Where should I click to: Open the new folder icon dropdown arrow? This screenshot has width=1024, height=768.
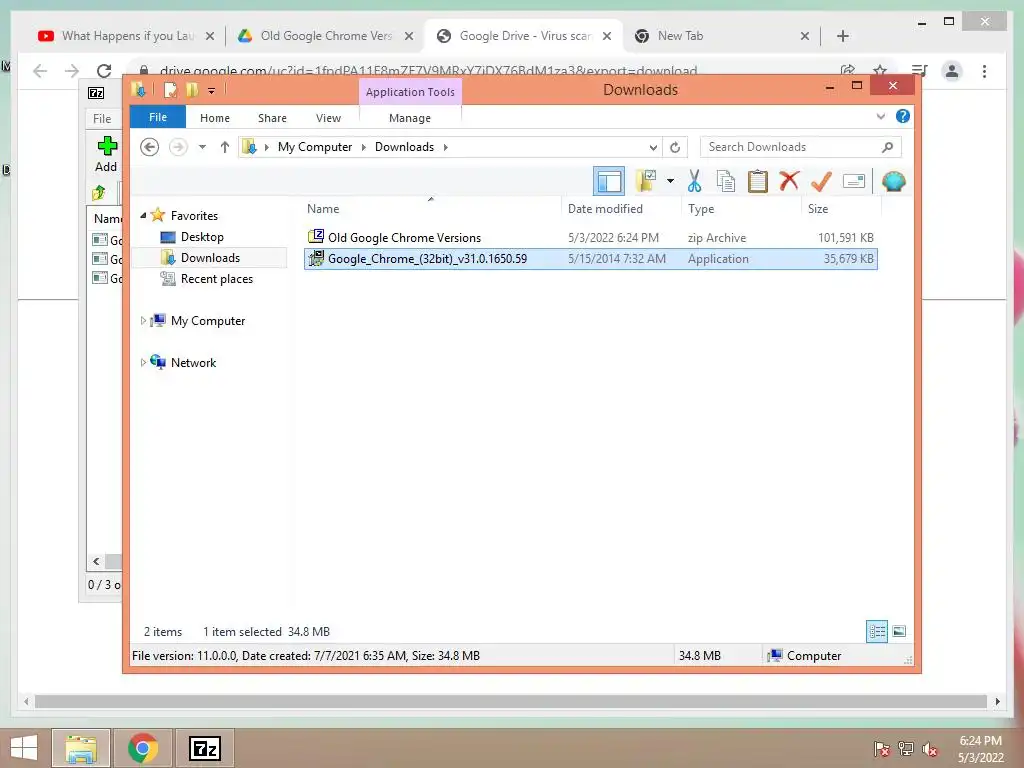tap(670, 181)
